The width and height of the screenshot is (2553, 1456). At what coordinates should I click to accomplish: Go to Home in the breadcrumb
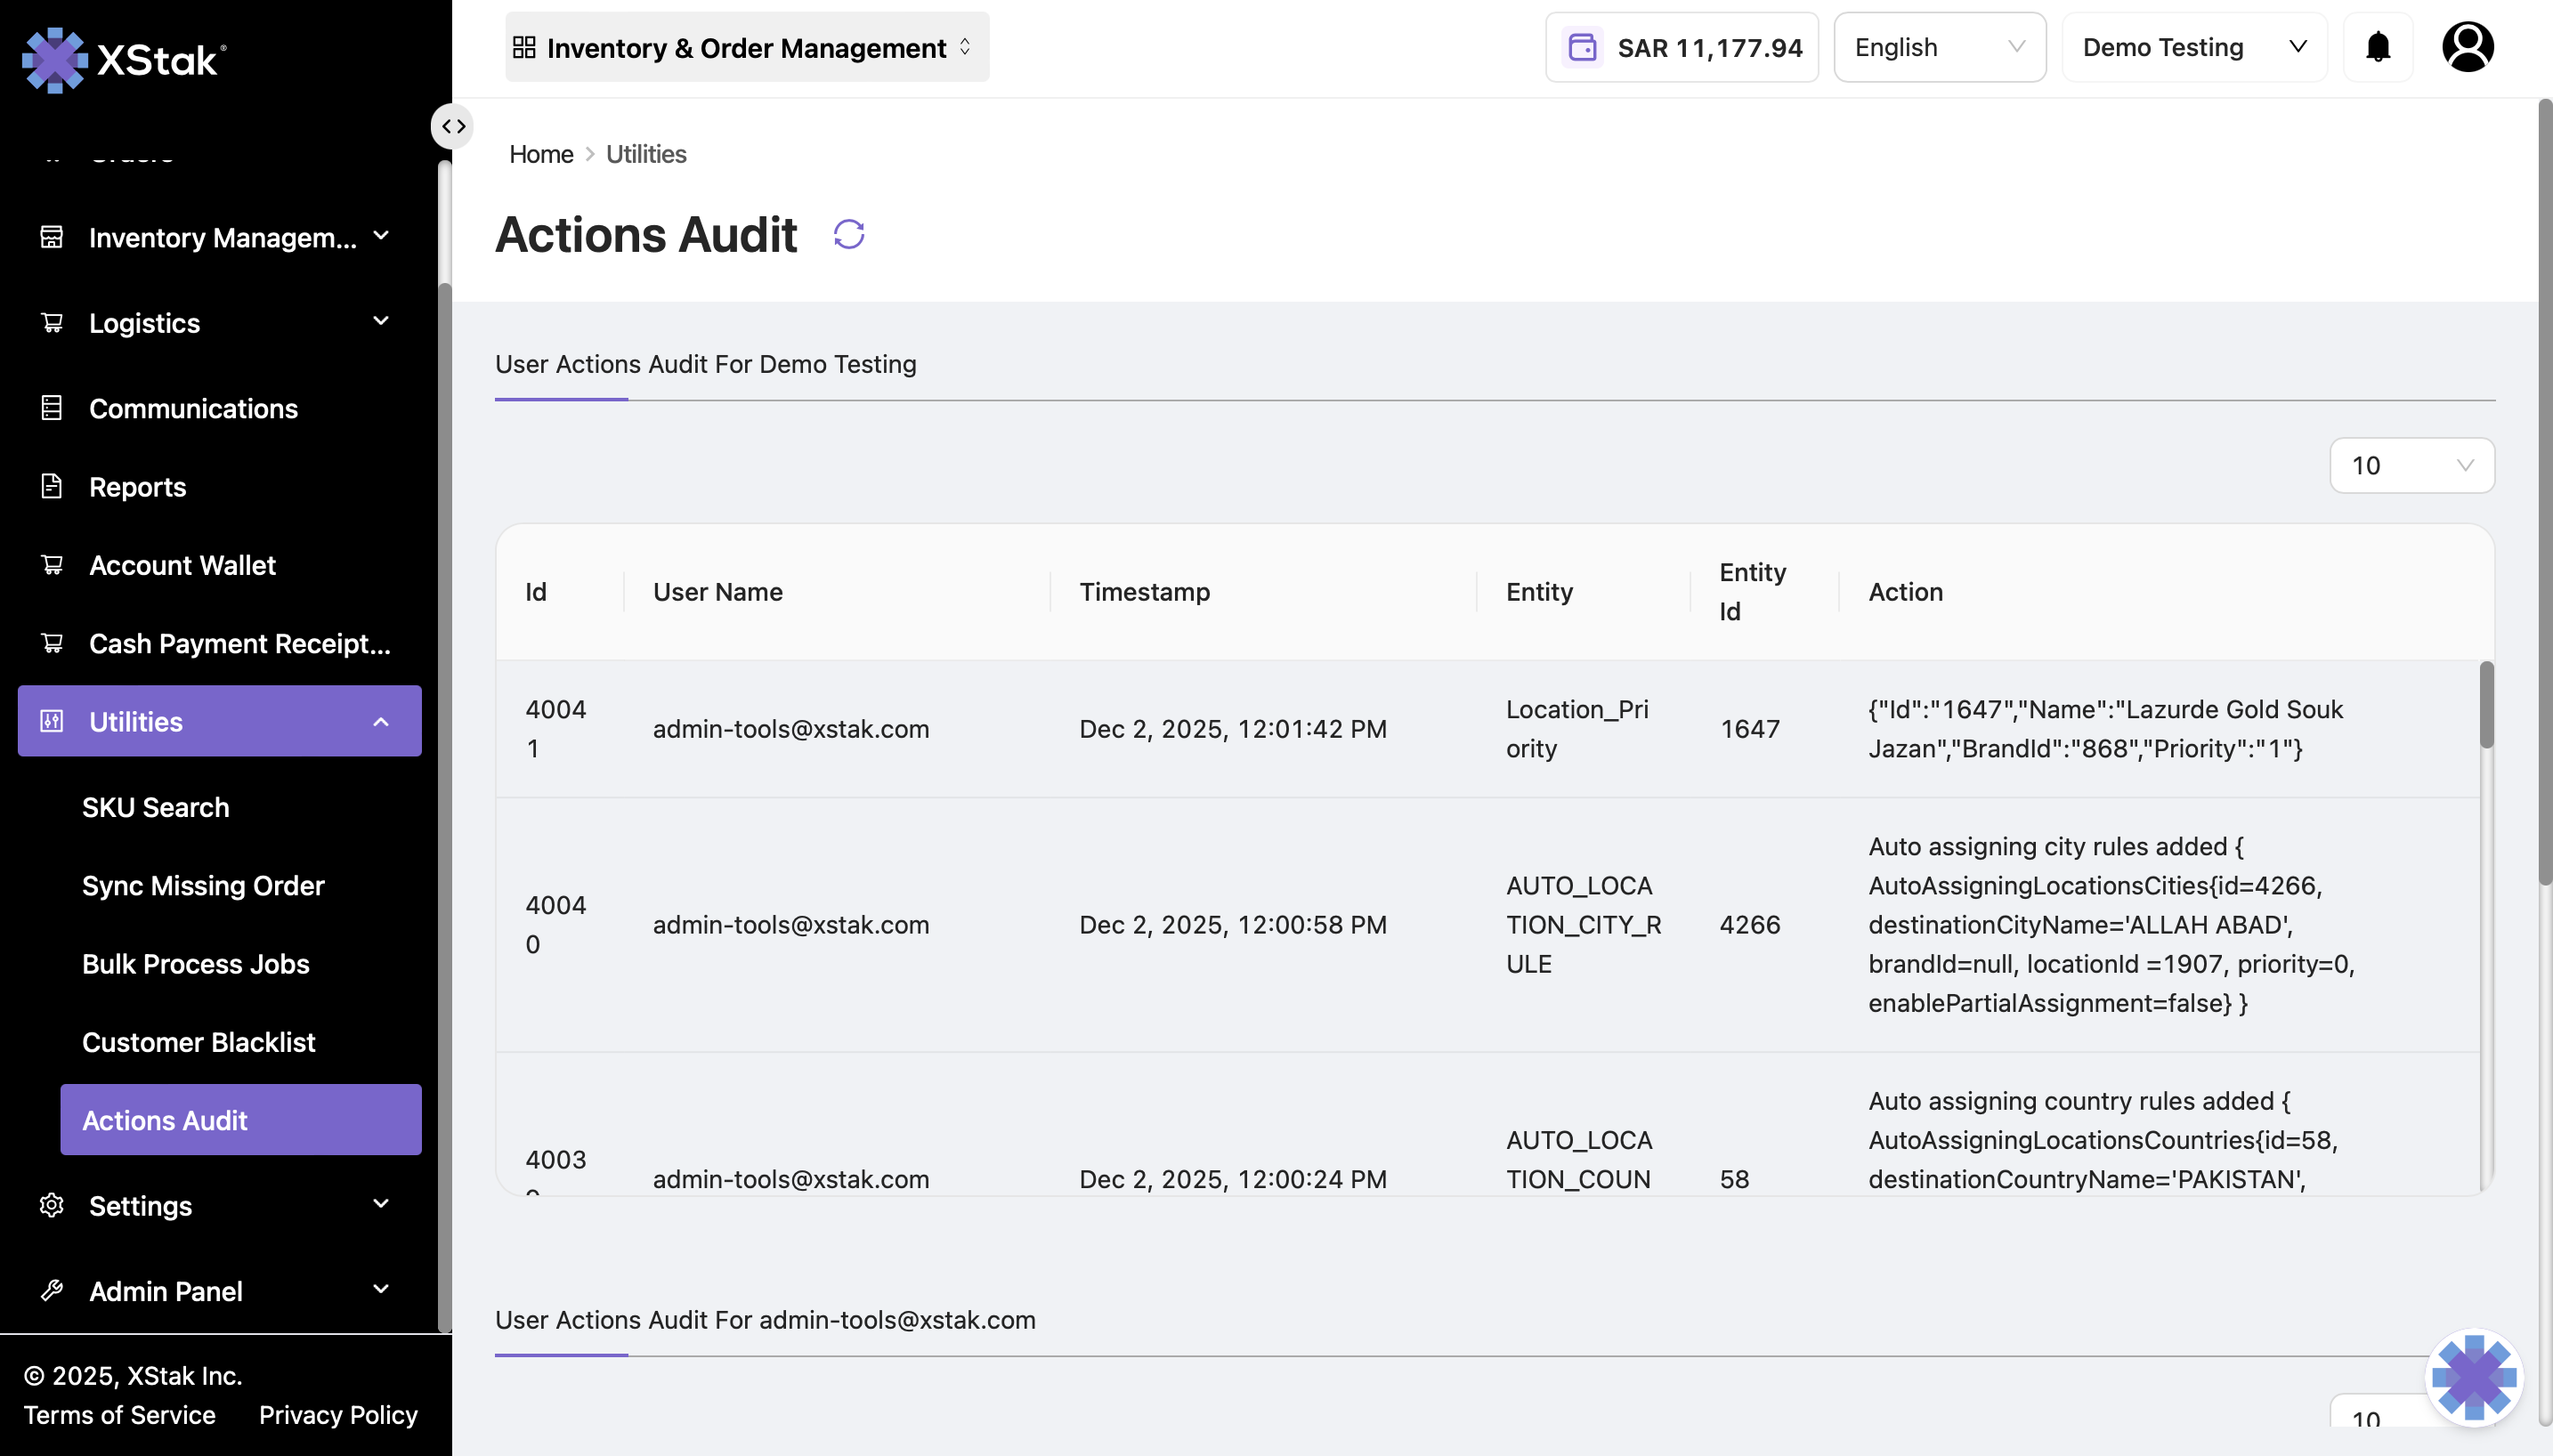point(541,154)
